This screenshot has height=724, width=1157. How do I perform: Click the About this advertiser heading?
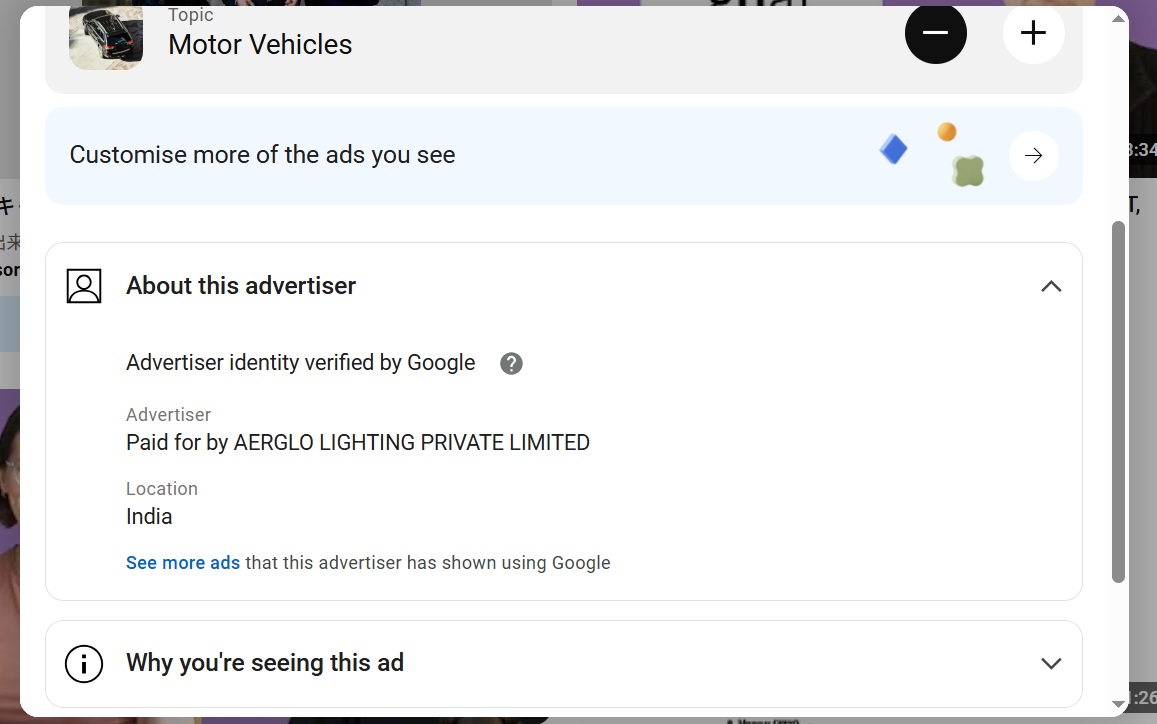click(x=241, y=286)
